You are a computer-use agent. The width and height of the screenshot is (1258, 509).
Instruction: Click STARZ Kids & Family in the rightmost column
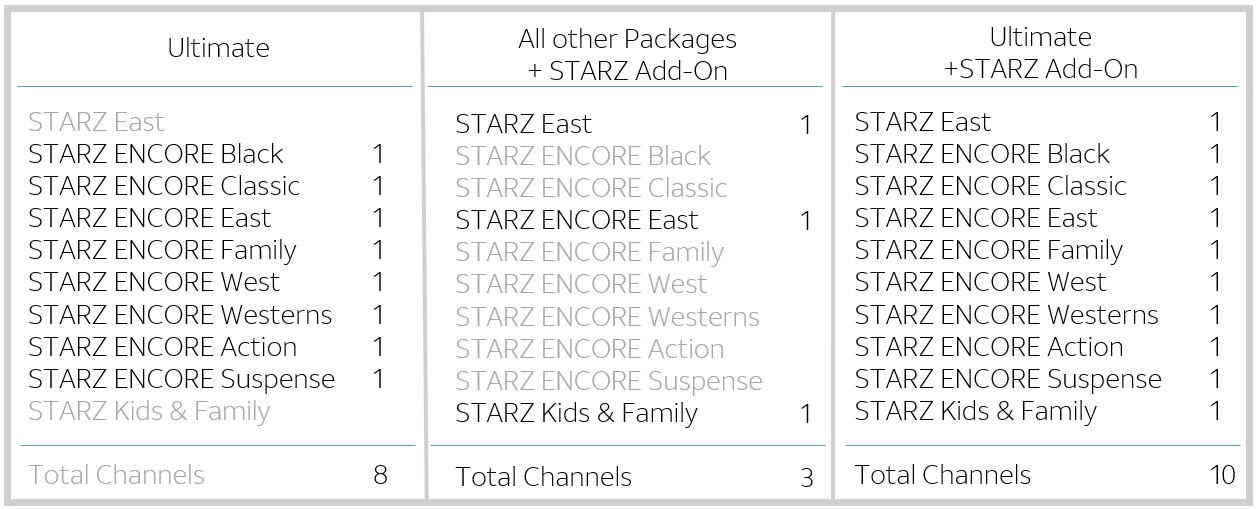pyautogui.click(x=975, y=411)
